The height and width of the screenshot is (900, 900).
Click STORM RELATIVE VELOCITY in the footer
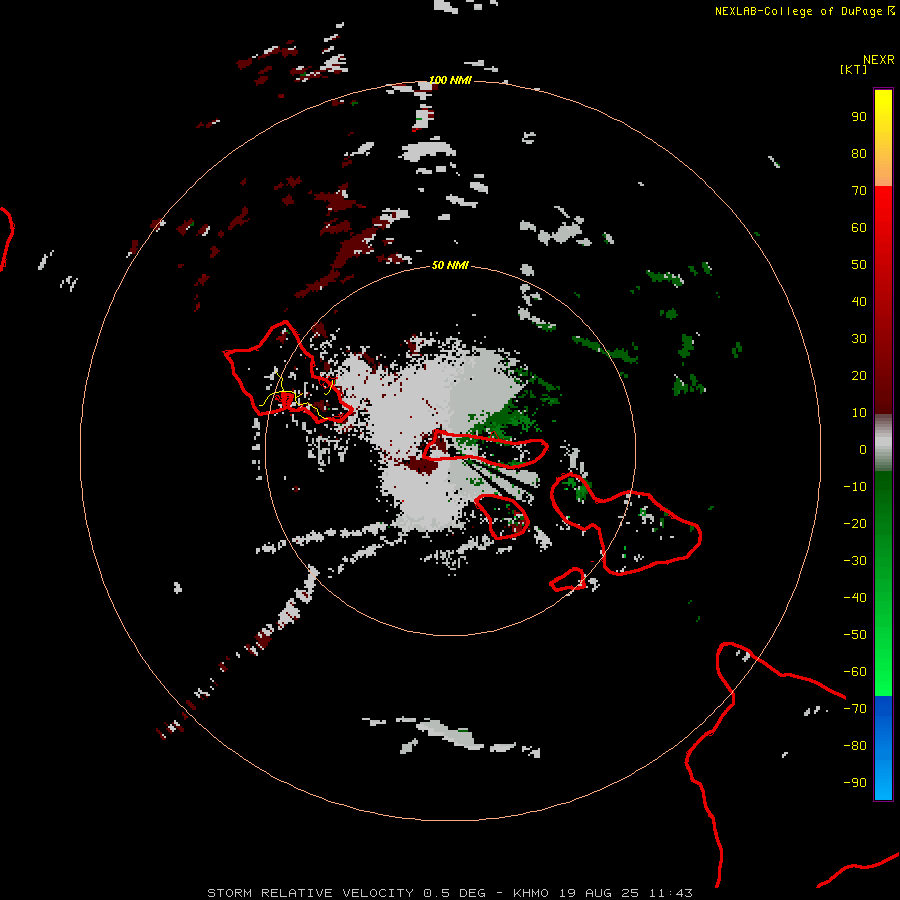[311, 893]
